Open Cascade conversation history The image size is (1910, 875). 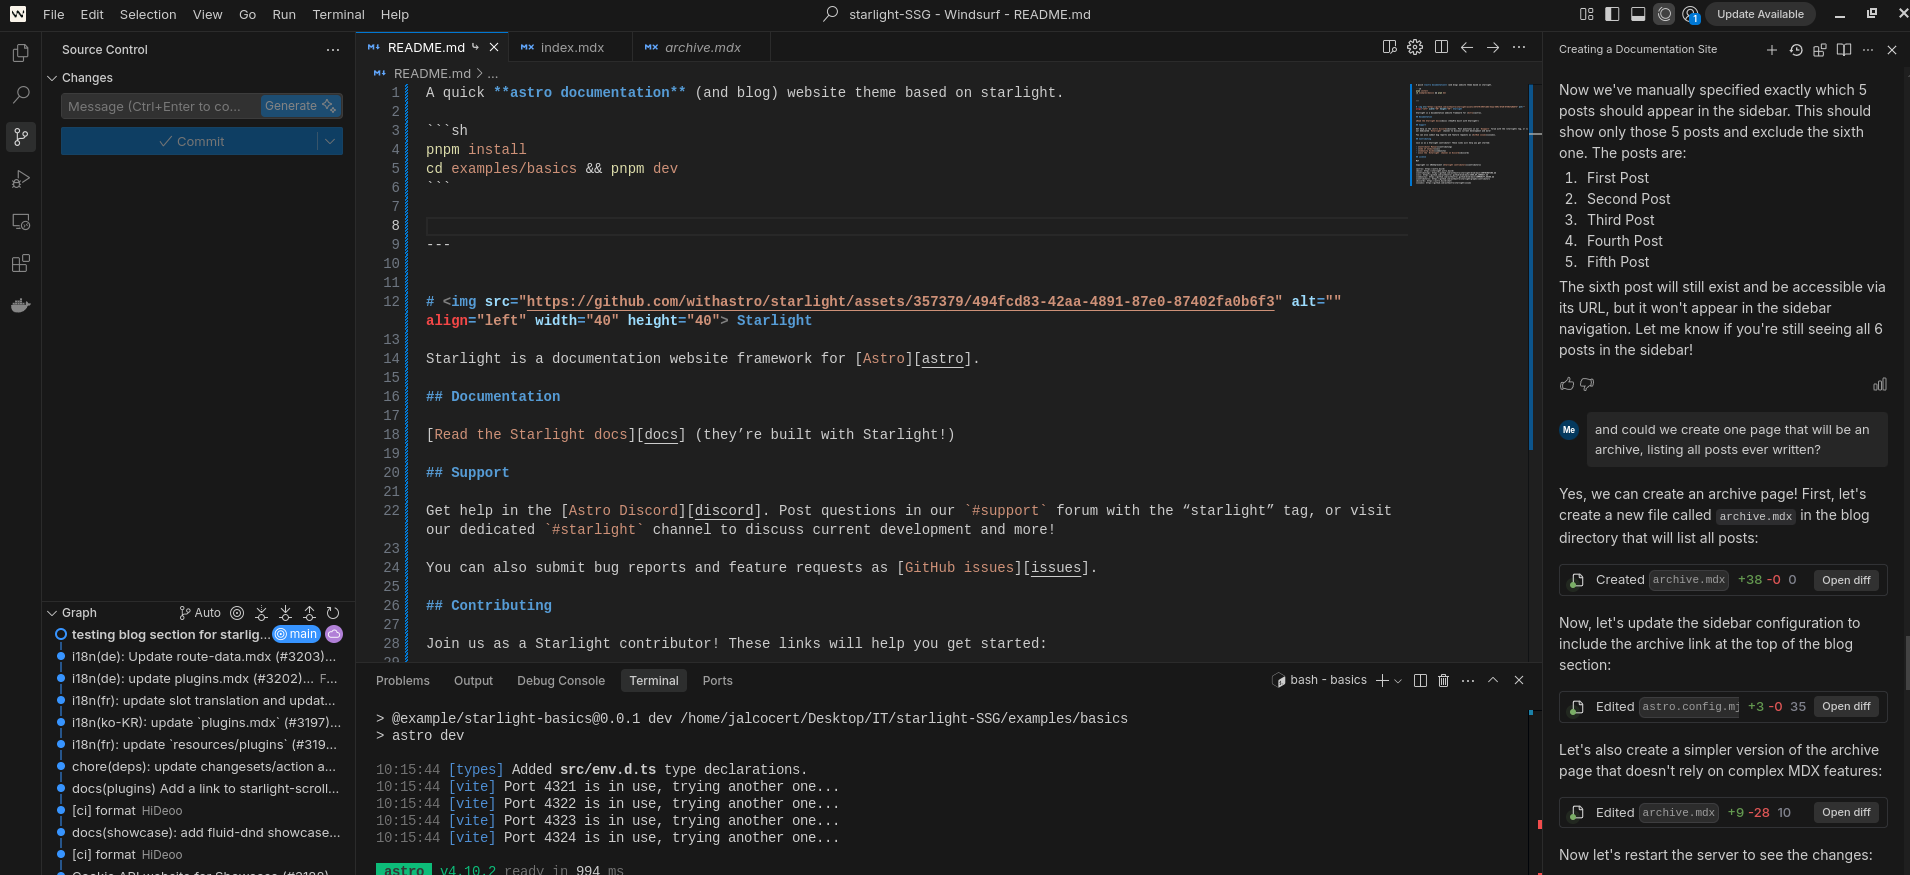click(x=1796, y=50)
